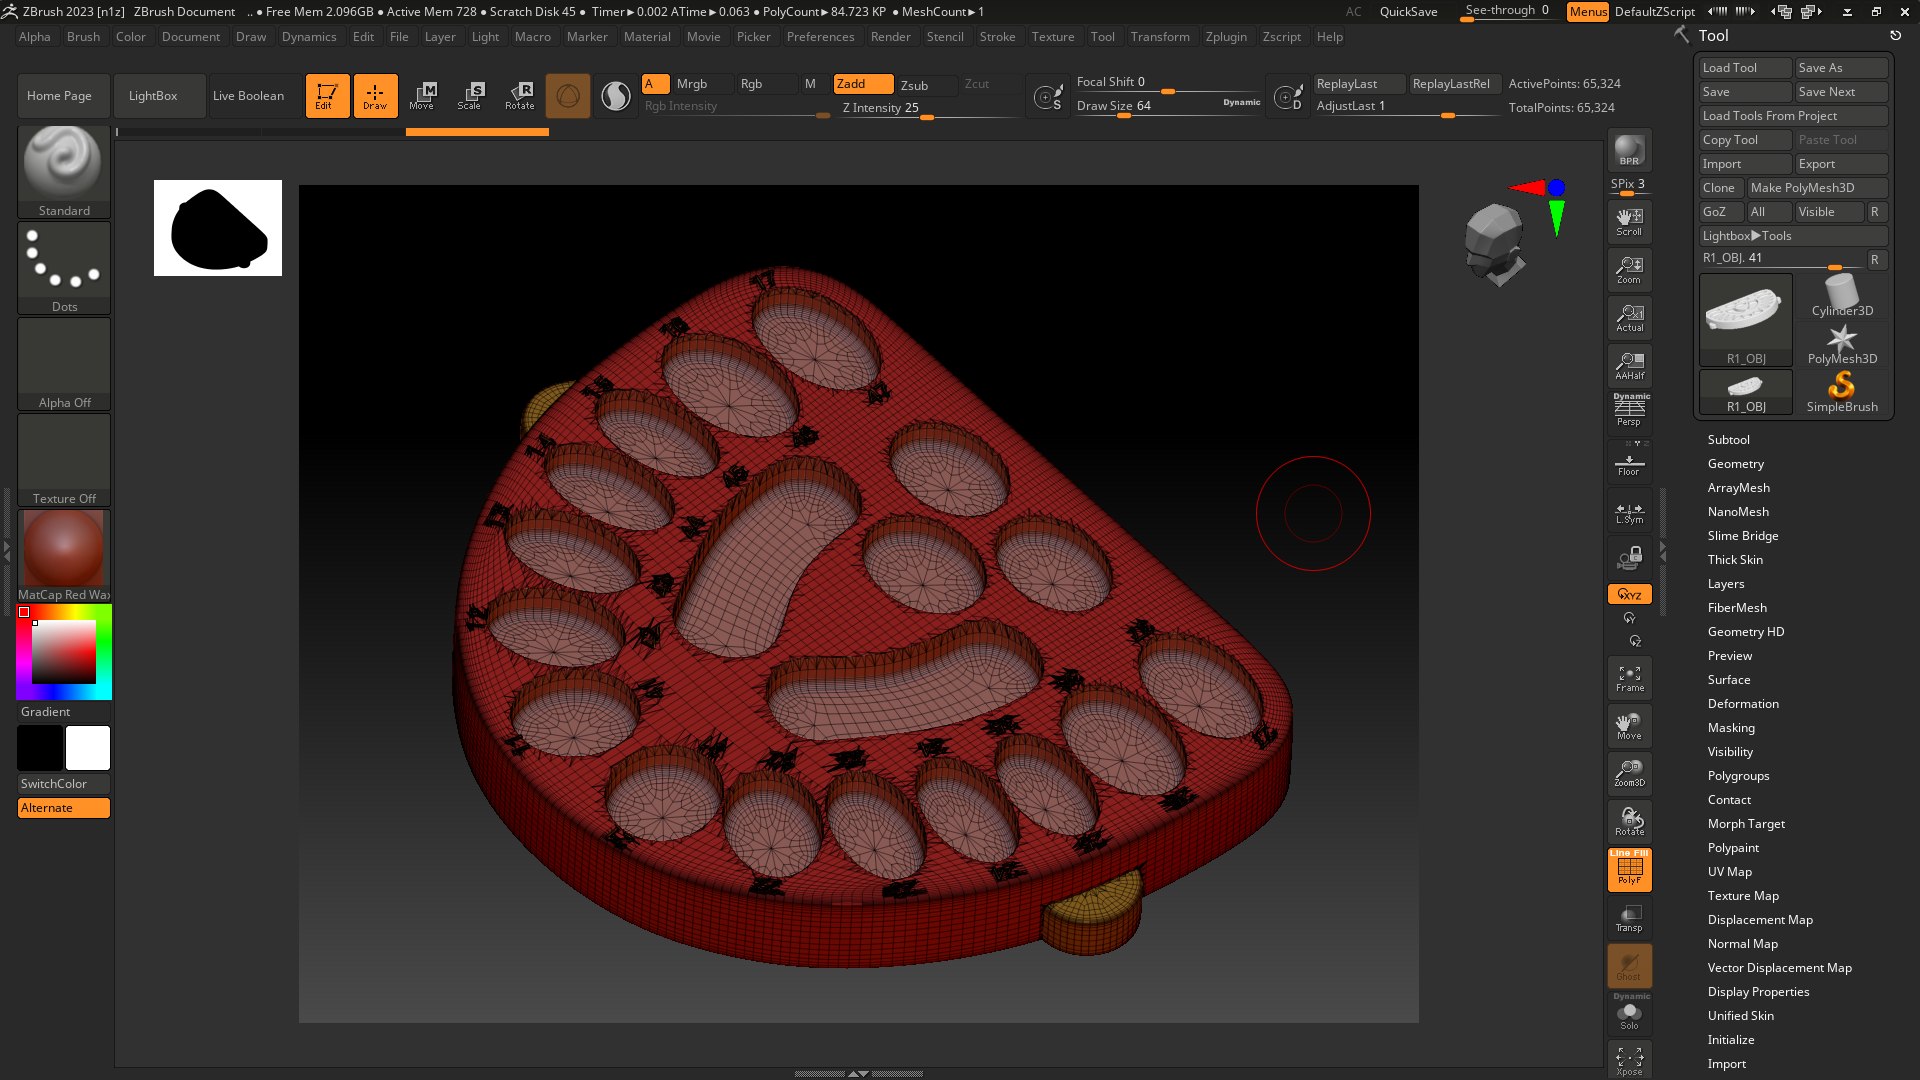Toggle Ghost transparency
The image size is (1920, 1080).
tap(1629, 966)
